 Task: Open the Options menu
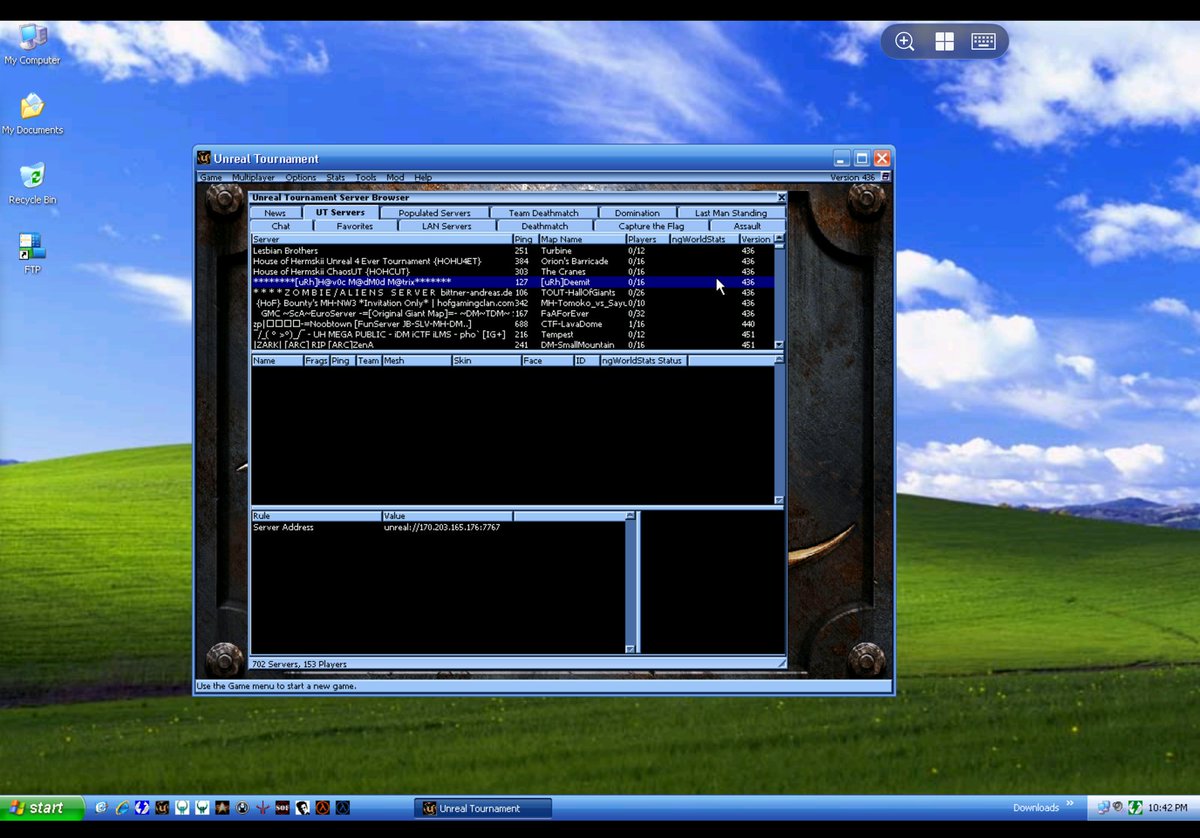[300, 177]
